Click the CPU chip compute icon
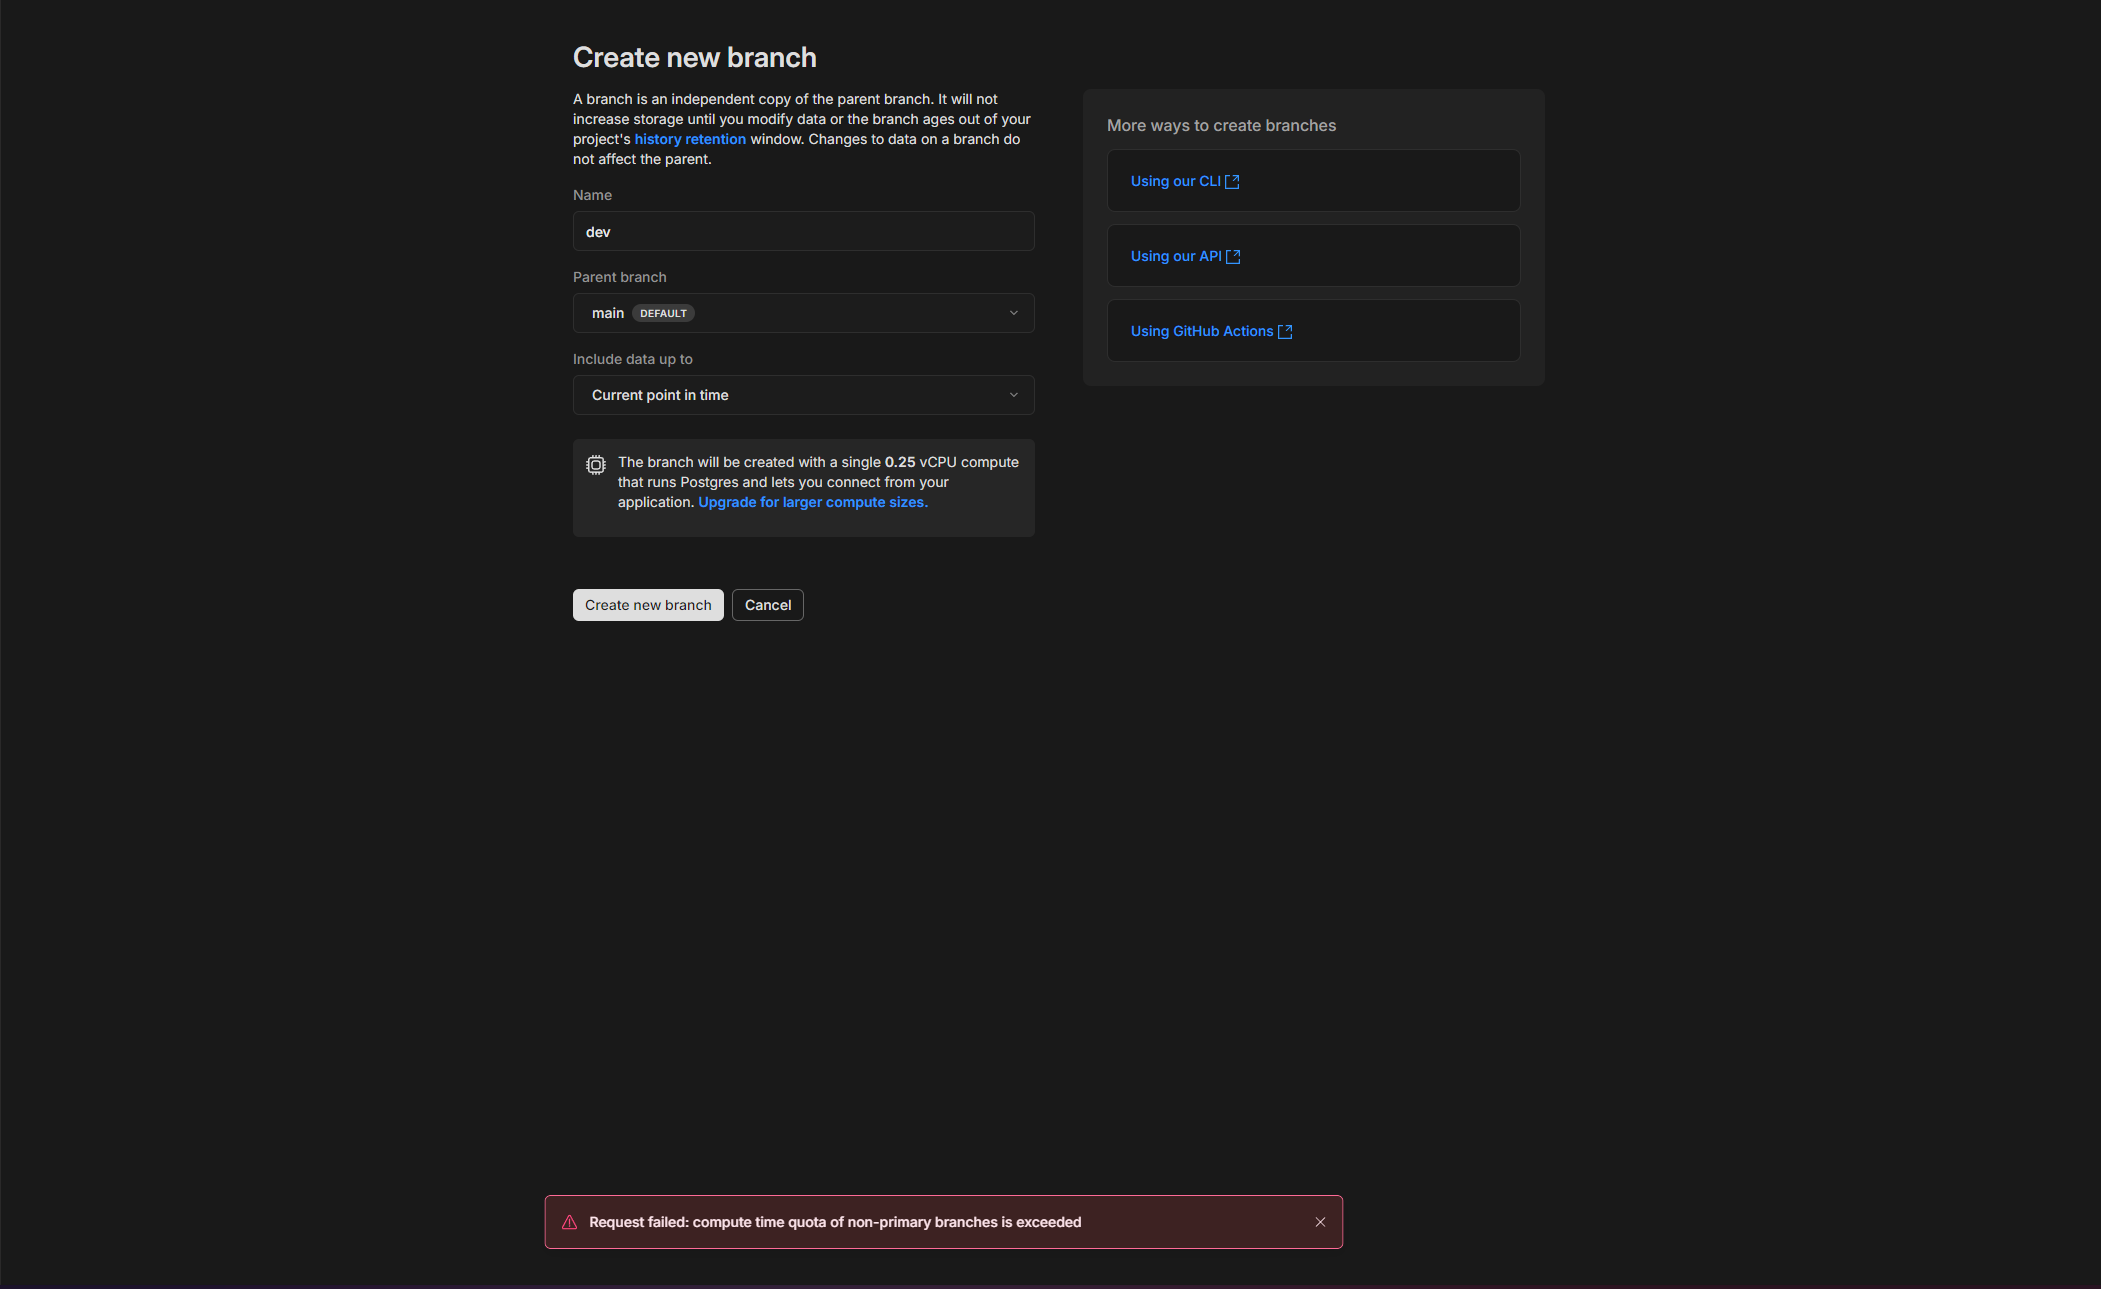 tap(596, 464)
